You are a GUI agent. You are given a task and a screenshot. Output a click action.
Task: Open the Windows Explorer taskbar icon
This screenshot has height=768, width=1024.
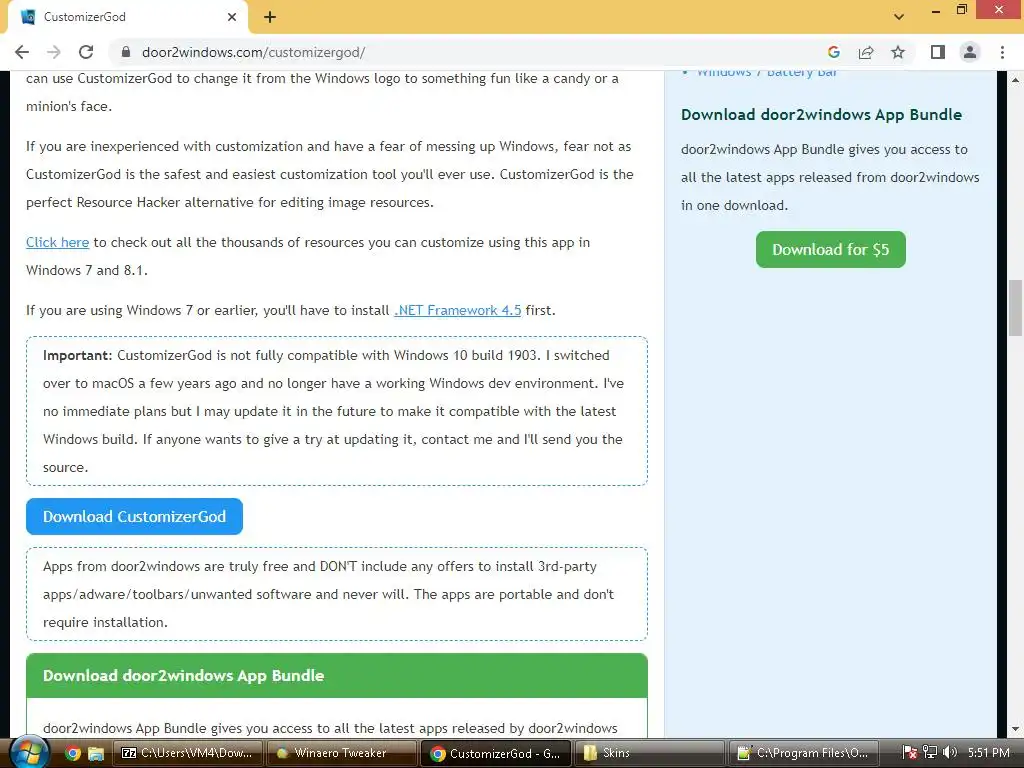(x=97, y=754)
